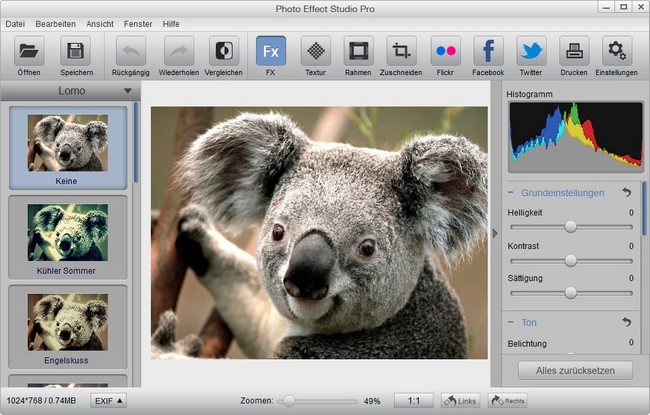Screen dimensions: 650x415
Task: Click the 1:1 zoom button
Action: 413,400
